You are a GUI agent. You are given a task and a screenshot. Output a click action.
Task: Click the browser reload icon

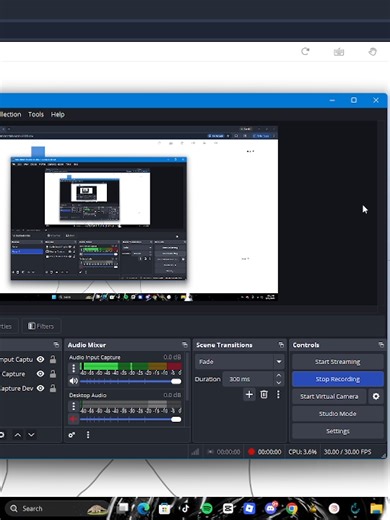305,52
